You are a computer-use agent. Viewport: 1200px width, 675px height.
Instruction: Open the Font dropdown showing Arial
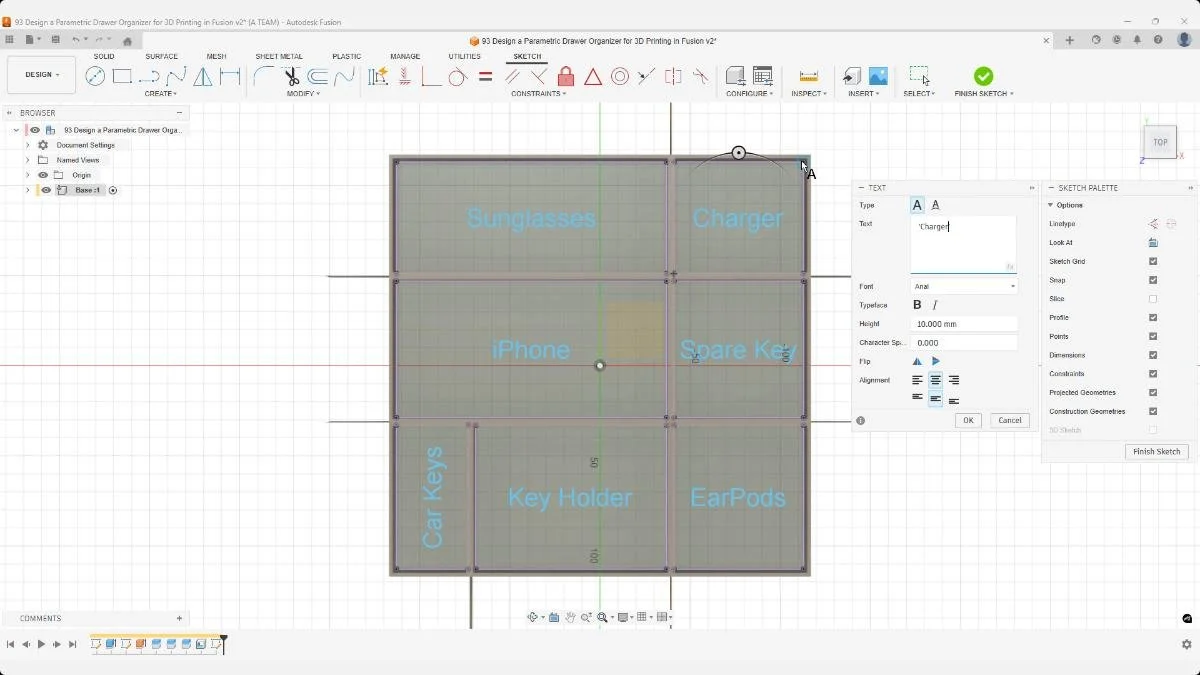[x=963, y=286]
